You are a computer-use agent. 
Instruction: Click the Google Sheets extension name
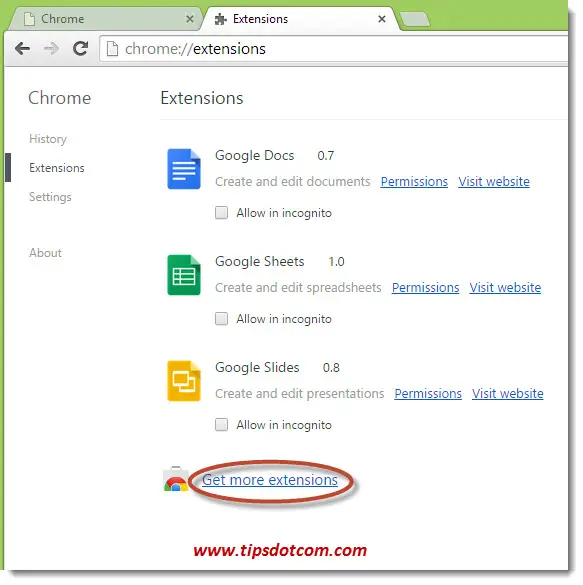[x=260, y=262]
